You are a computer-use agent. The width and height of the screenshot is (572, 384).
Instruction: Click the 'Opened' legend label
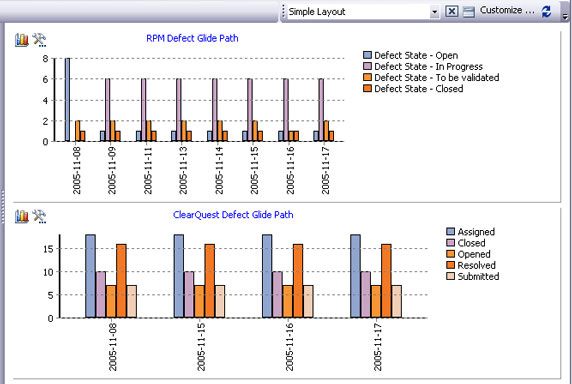[x=474, y=254]
